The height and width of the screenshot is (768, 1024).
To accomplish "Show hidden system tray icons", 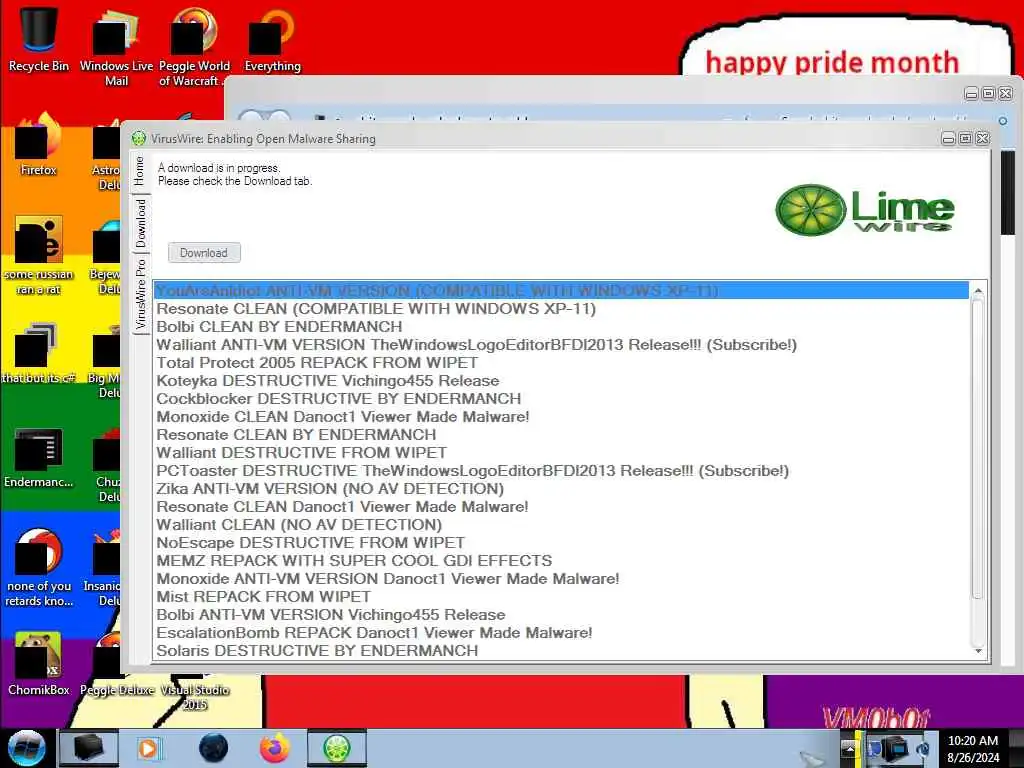I will [849, 748].
